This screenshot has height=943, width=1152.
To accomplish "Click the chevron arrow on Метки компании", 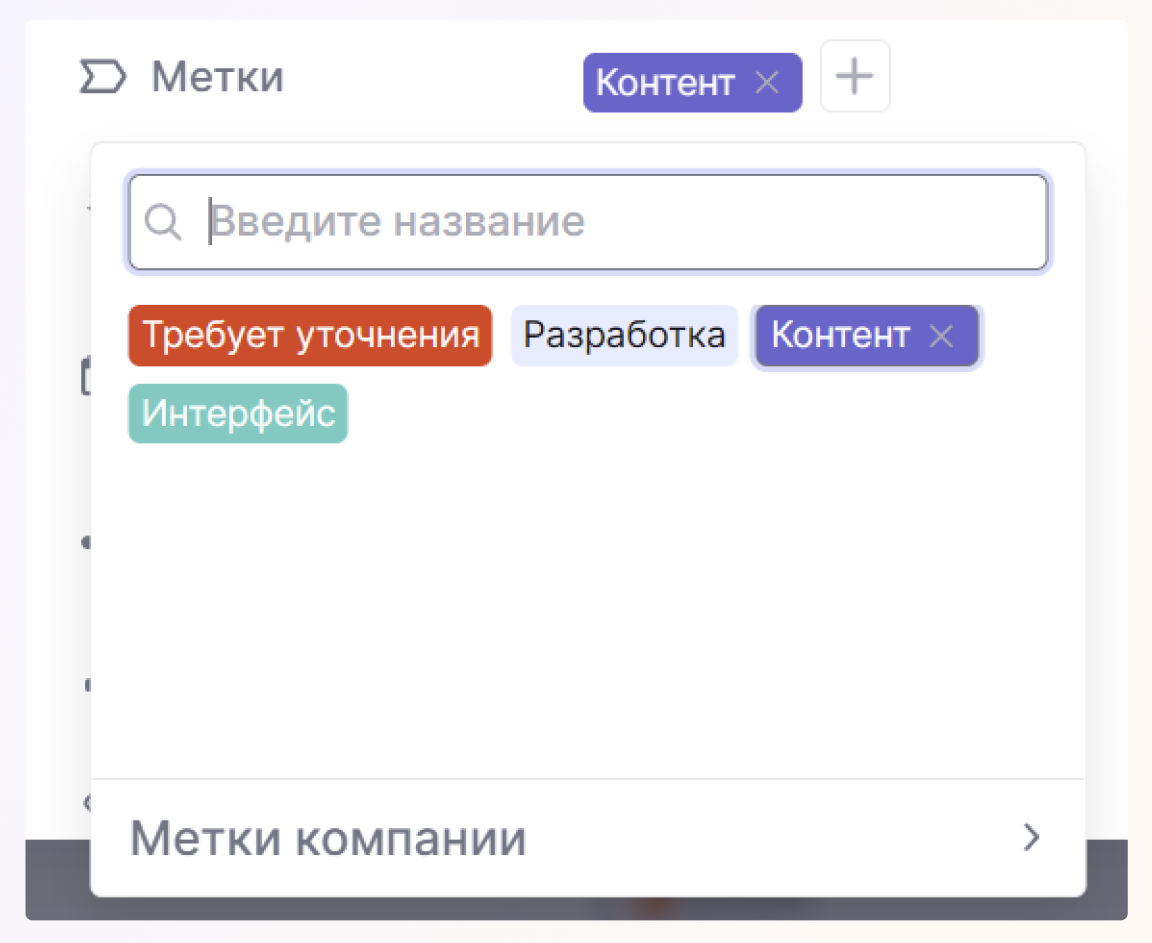I will pyautogui.click(x=1031, y=838).
